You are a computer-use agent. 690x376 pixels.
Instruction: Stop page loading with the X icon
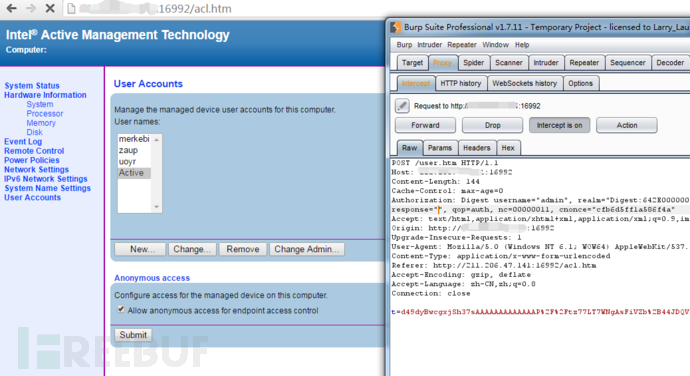[50, 8]
